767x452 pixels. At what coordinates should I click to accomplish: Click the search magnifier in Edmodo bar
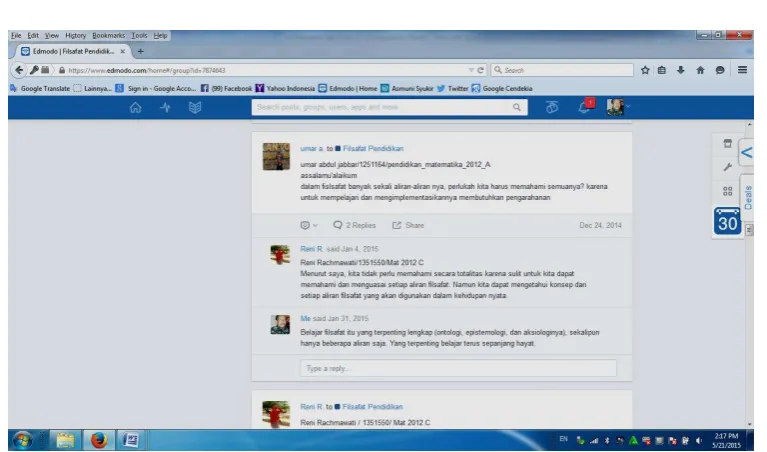click(x=517, y=108)
